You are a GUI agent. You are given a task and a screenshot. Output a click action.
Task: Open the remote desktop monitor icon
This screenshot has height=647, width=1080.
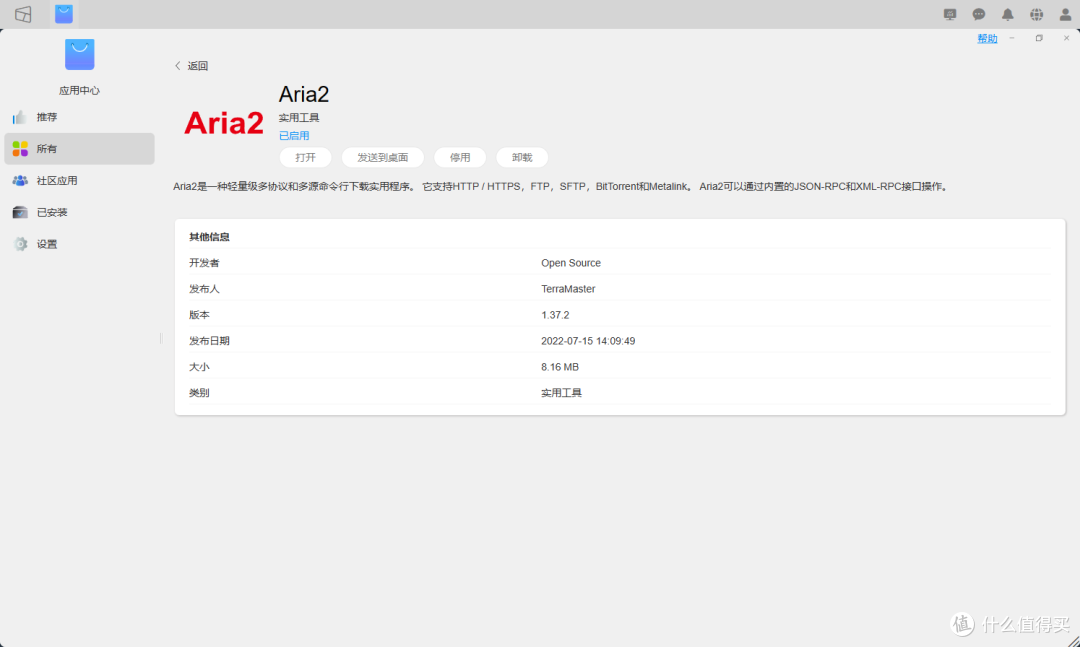coord(950,14)
